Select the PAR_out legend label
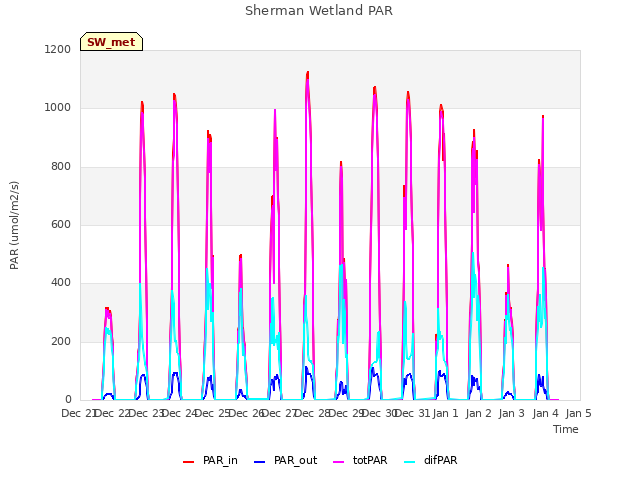 click(x=296, y=460)
